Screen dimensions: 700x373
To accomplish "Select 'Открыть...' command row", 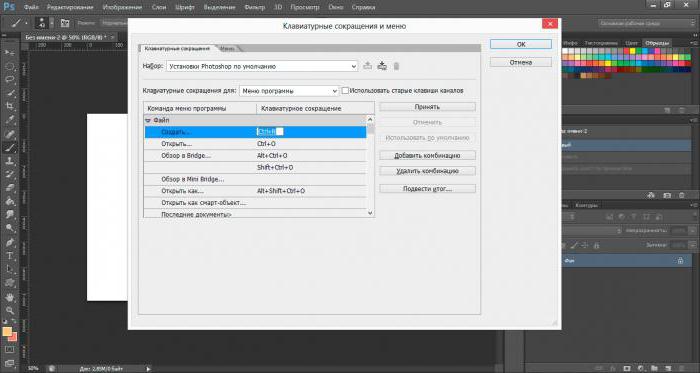I will coord(255,144).
